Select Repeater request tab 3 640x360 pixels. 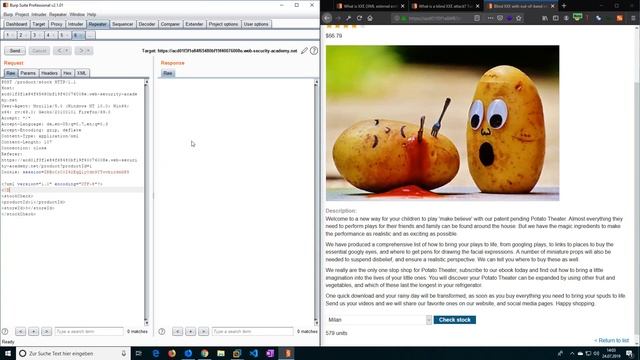click(x=36, y=35)
